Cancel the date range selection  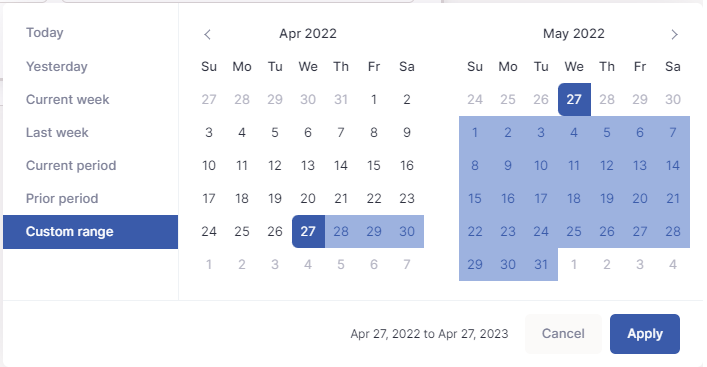click(x=563, y=334)
